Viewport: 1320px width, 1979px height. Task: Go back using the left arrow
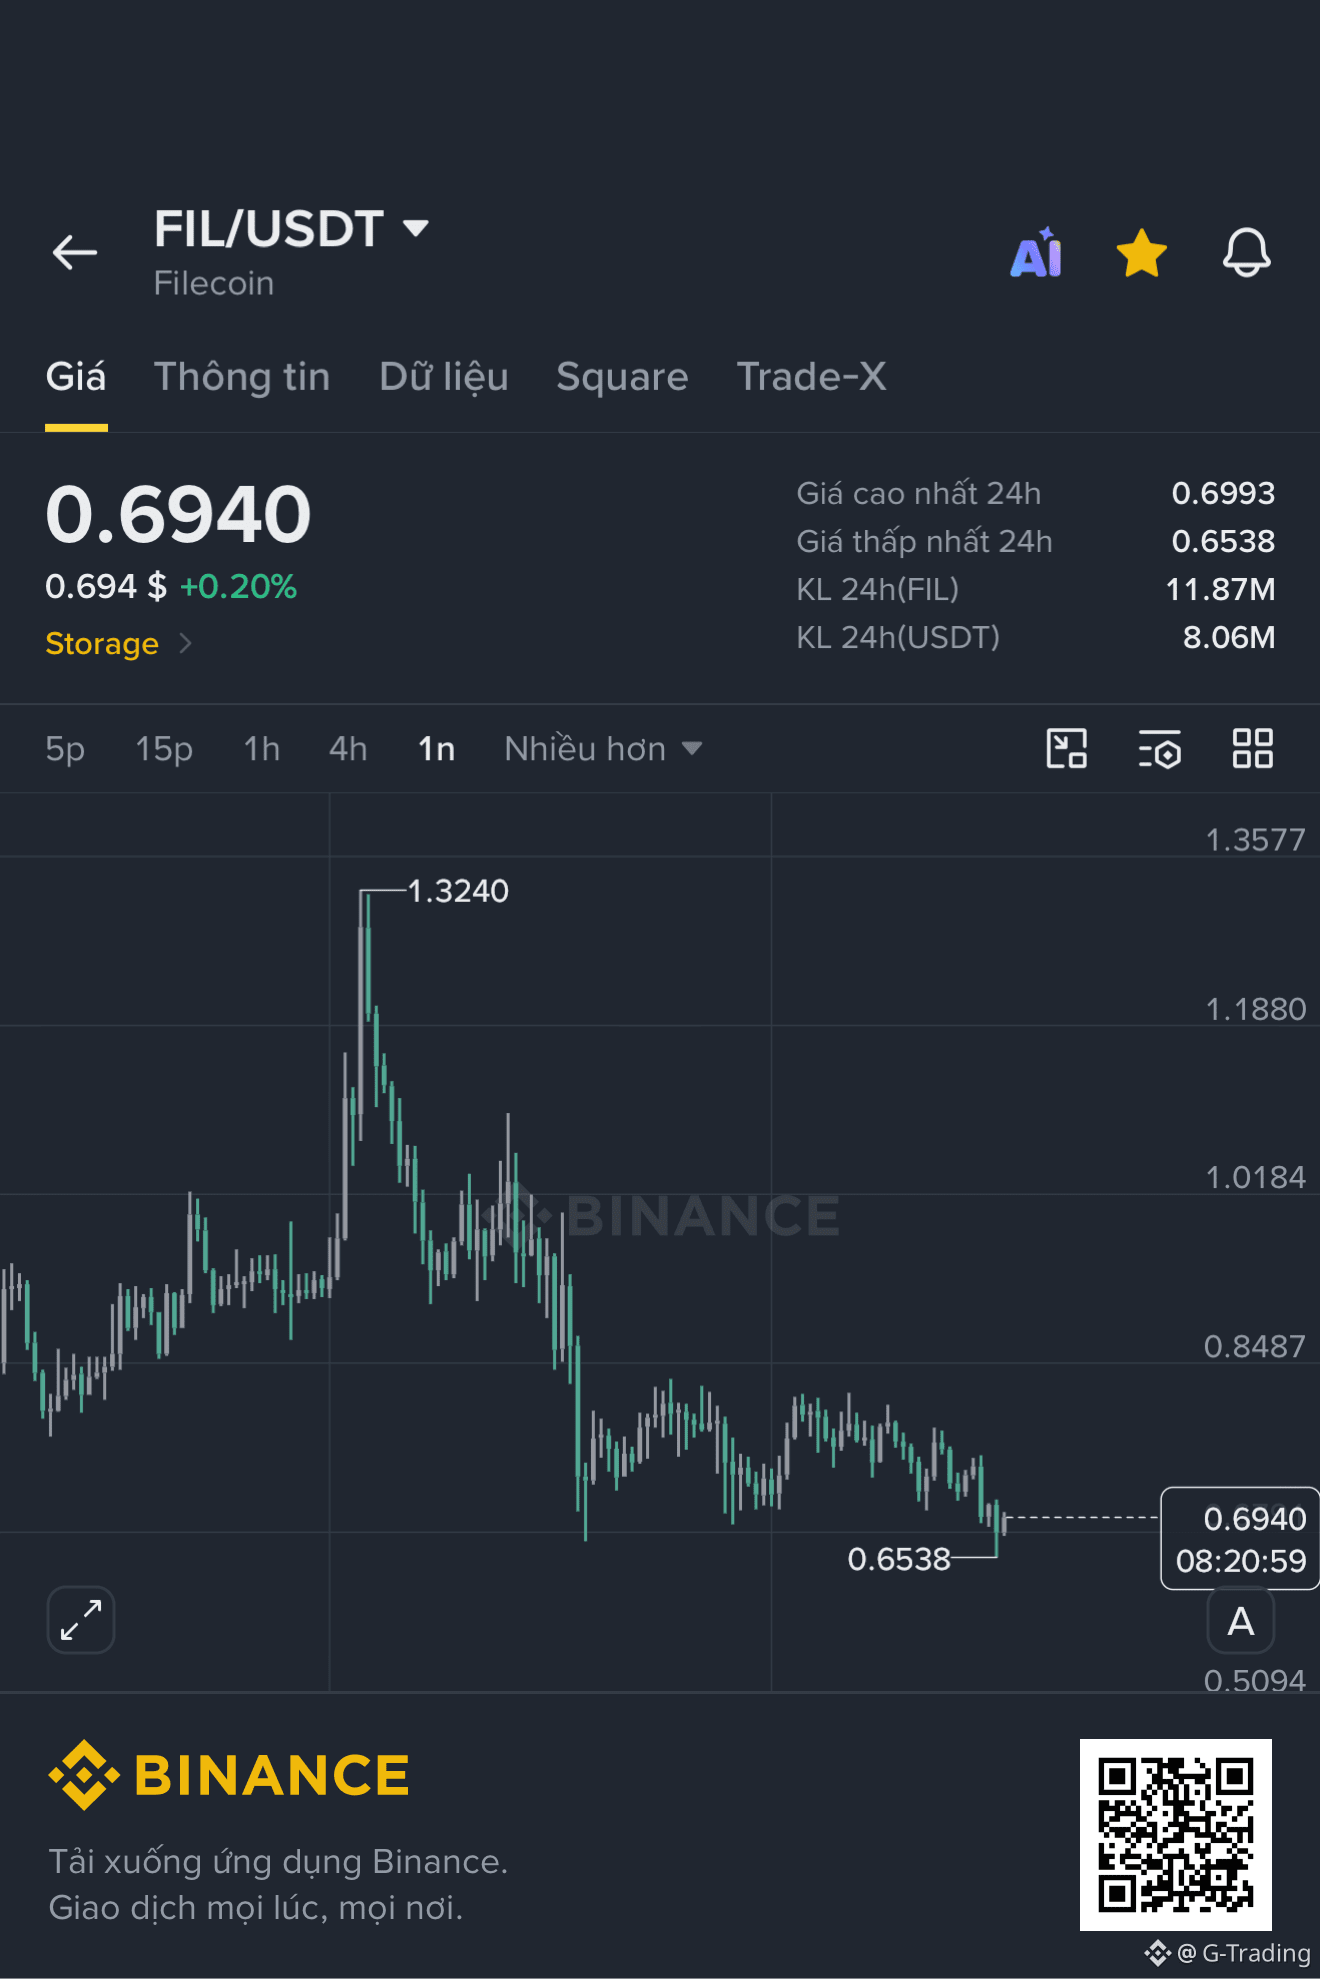pyautogui.click(x=75, y=252)
